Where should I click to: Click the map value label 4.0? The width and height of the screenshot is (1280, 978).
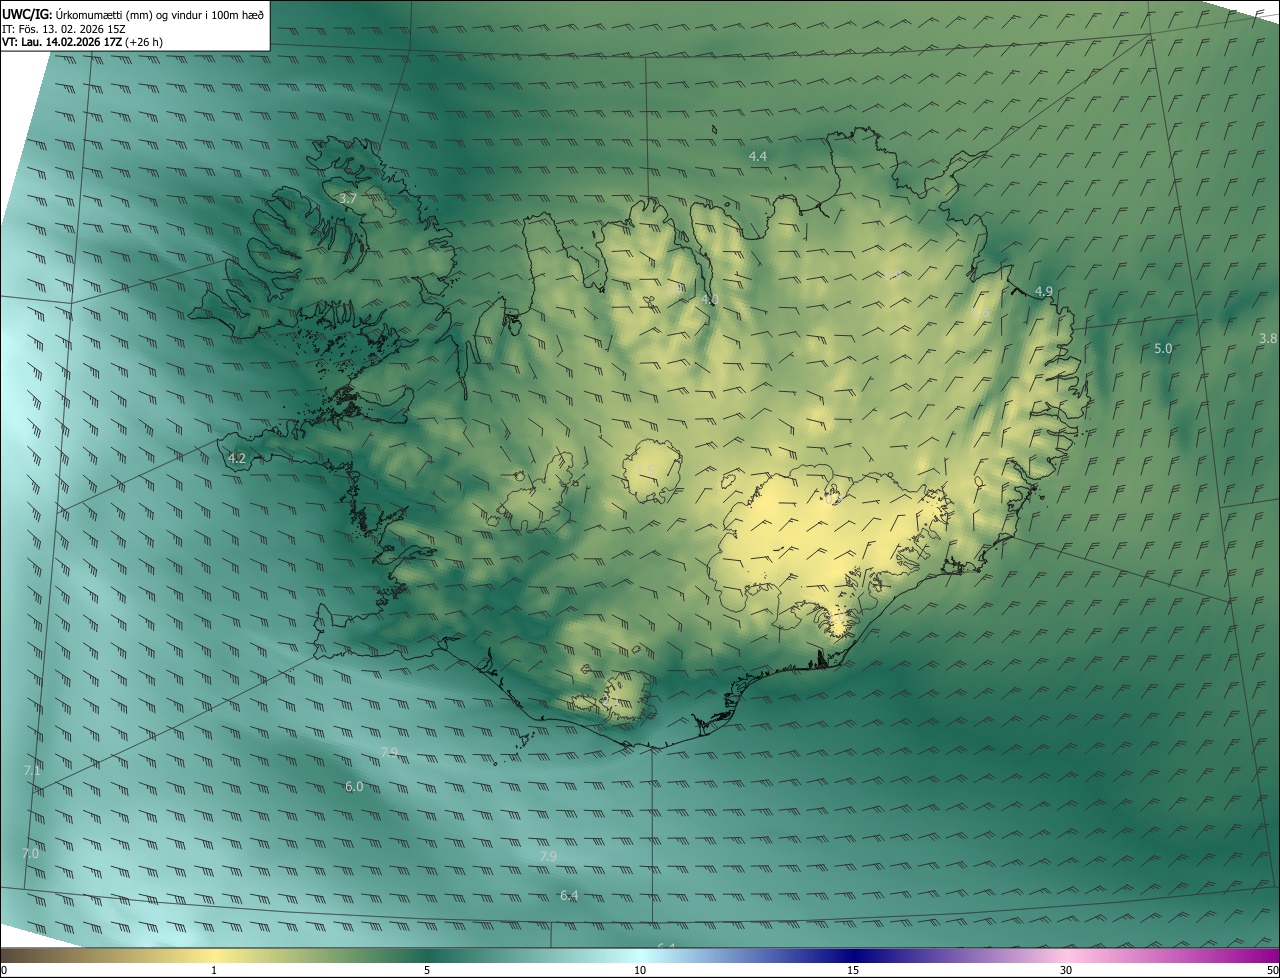[710, 300]
